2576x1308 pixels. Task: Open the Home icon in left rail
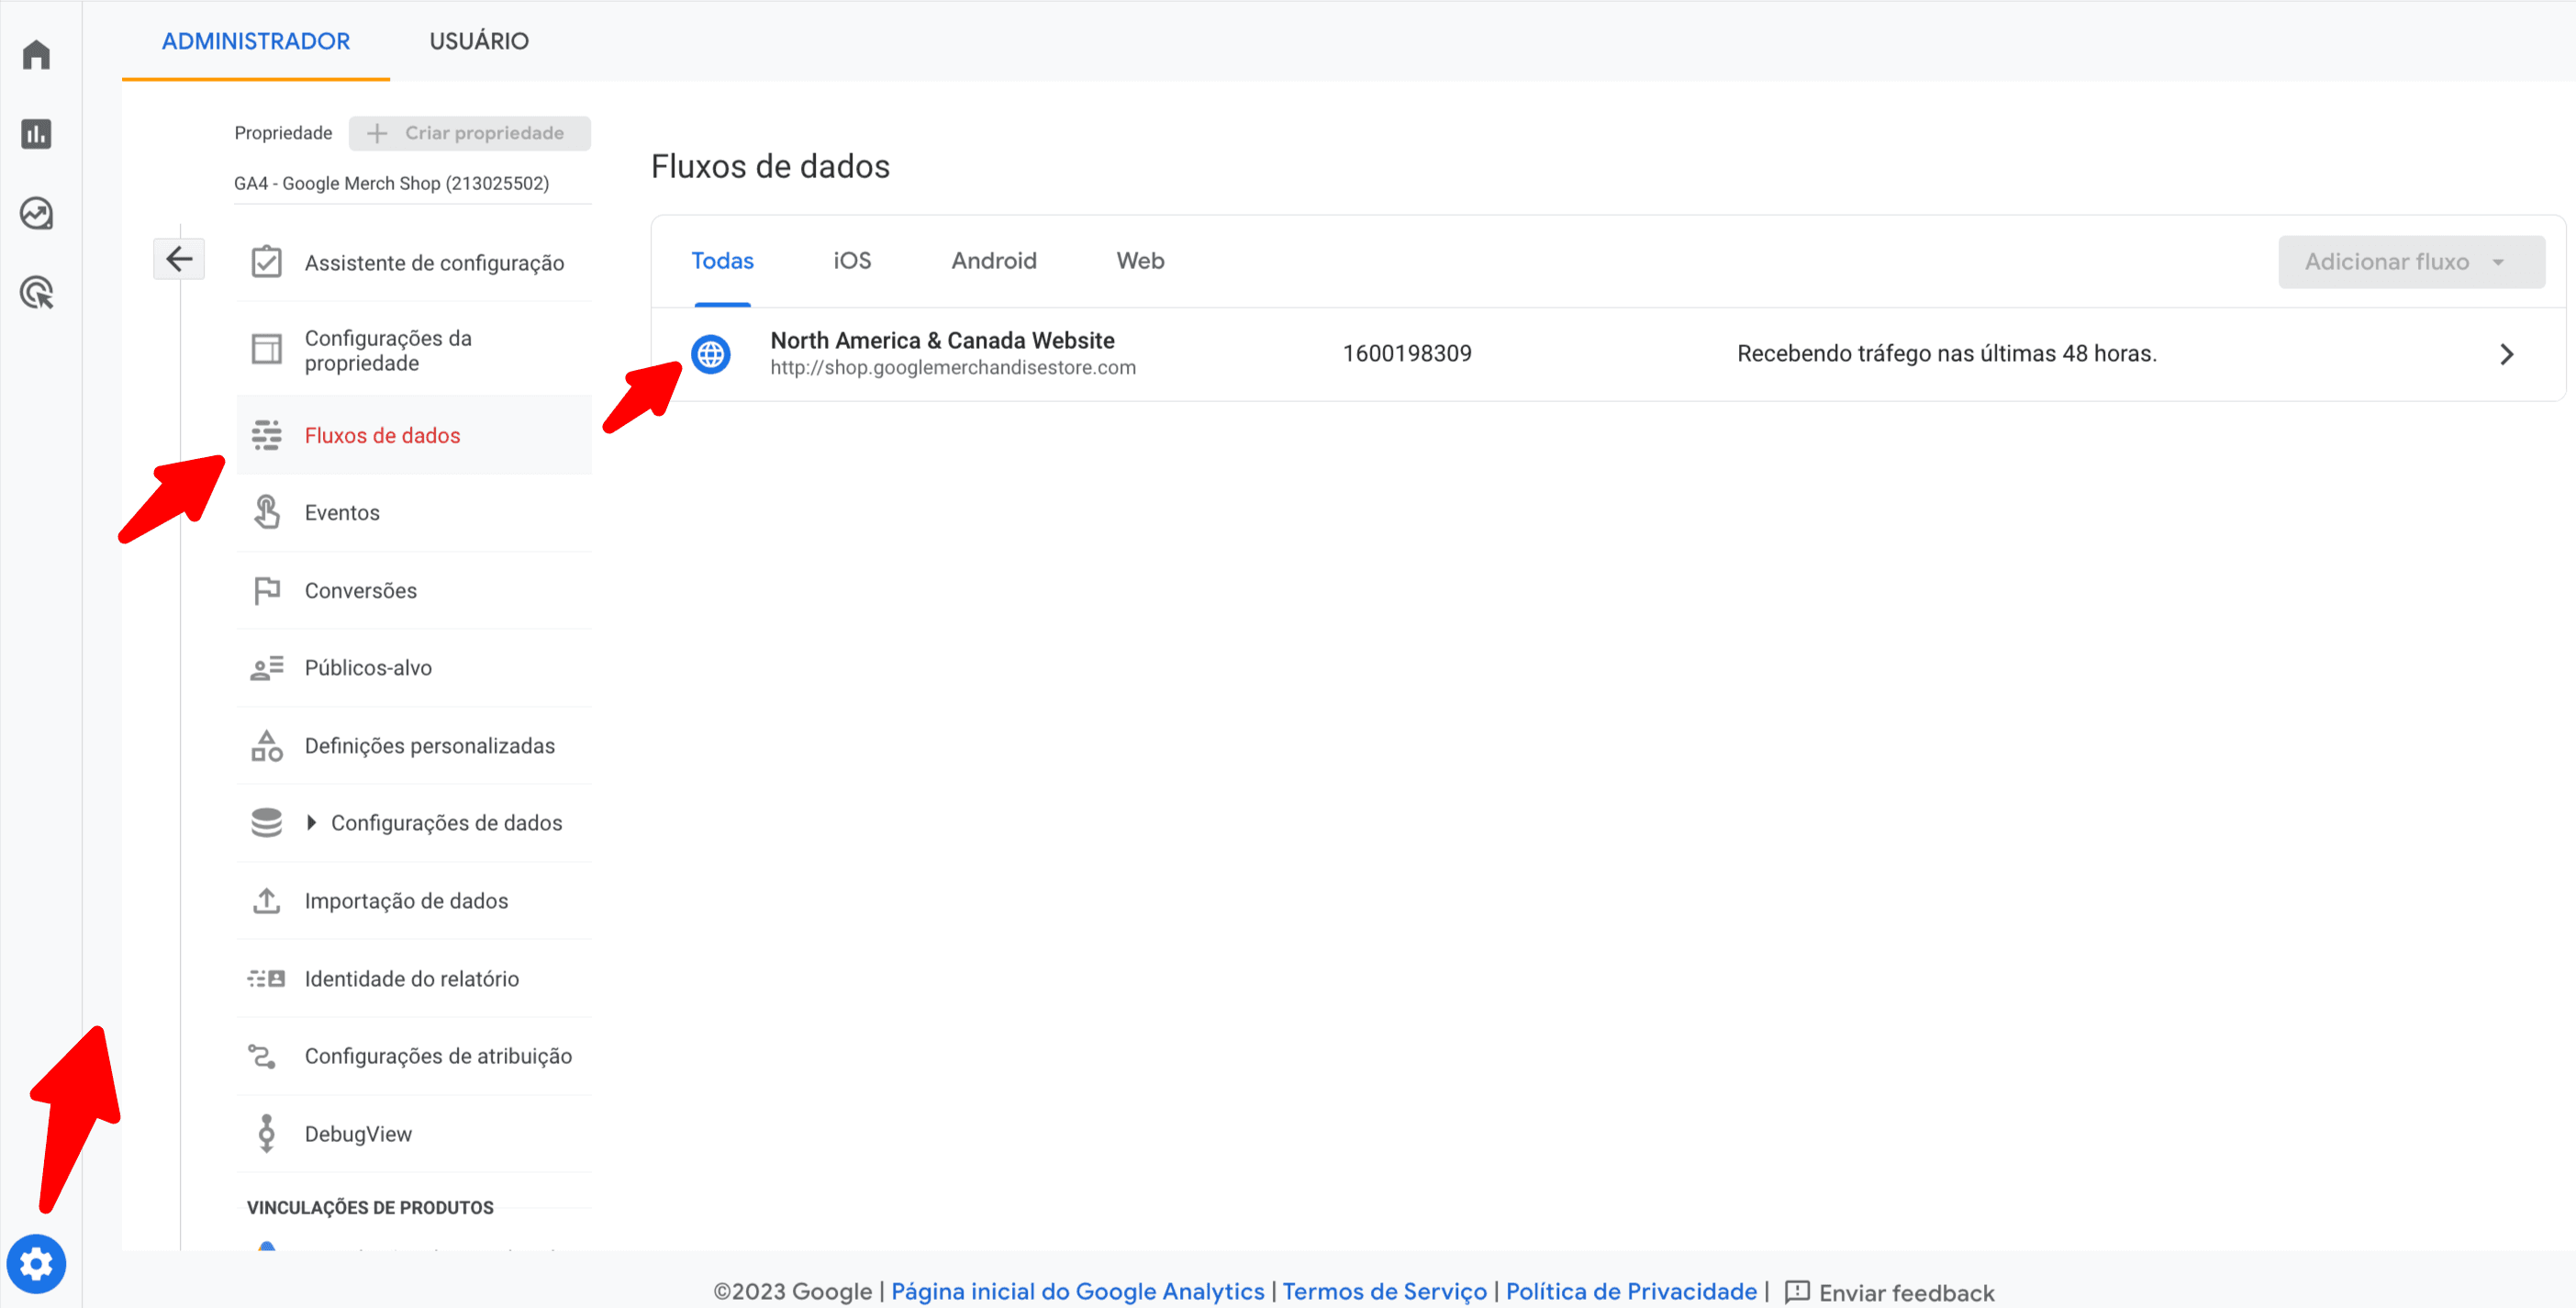click(x=36, y=54)
